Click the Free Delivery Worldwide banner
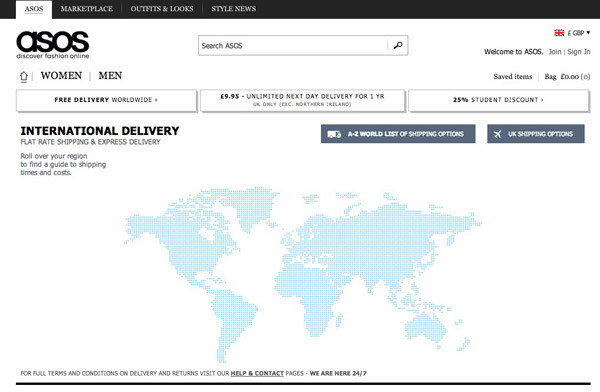This screenshot has width=600, height=392. (x=106, y=100)
